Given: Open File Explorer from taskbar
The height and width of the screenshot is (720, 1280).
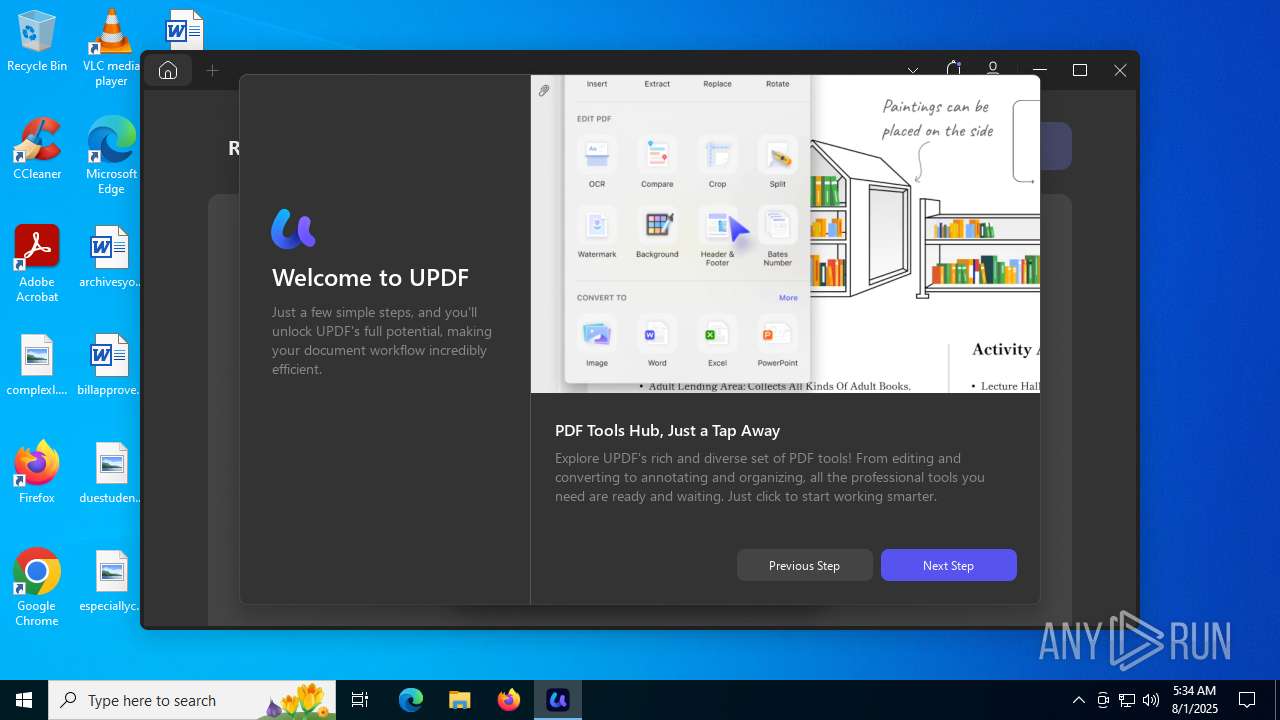Looking at the screenshot, I should 459,700.
